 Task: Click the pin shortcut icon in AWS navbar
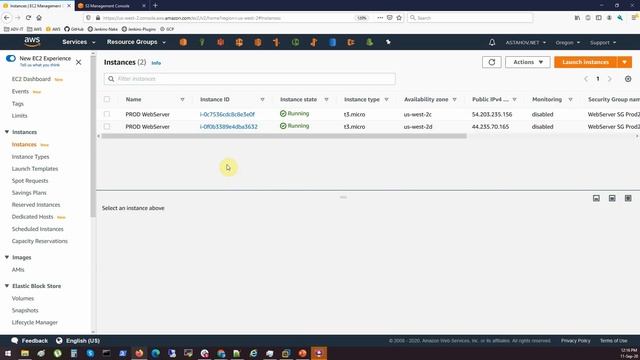388,42
